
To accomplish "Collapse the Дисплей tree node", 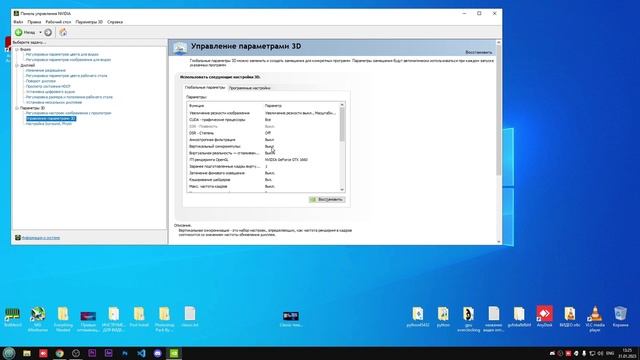I will [x=17, y=65].
